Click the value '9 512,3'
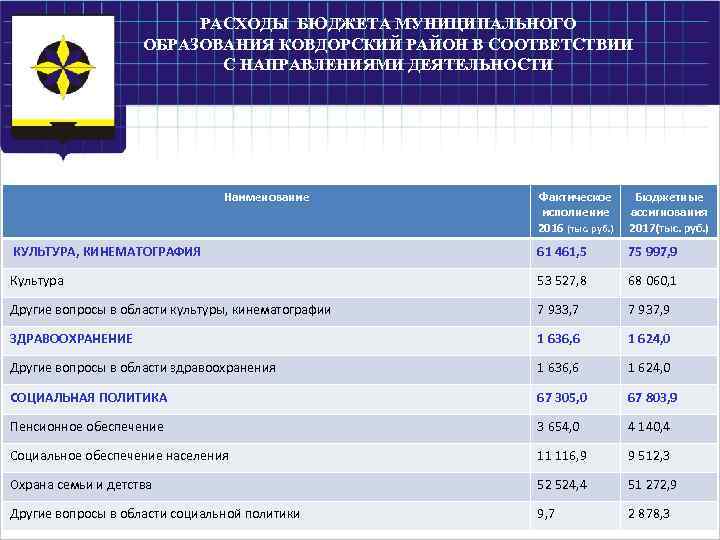This screenshot has height=540, width=720. click(649, 456)
